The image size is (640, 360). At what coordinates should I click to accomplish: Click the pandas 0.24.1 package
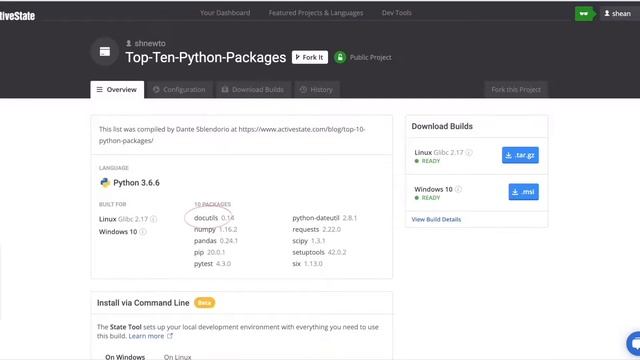pyautogui.click(x=216, y=241)
